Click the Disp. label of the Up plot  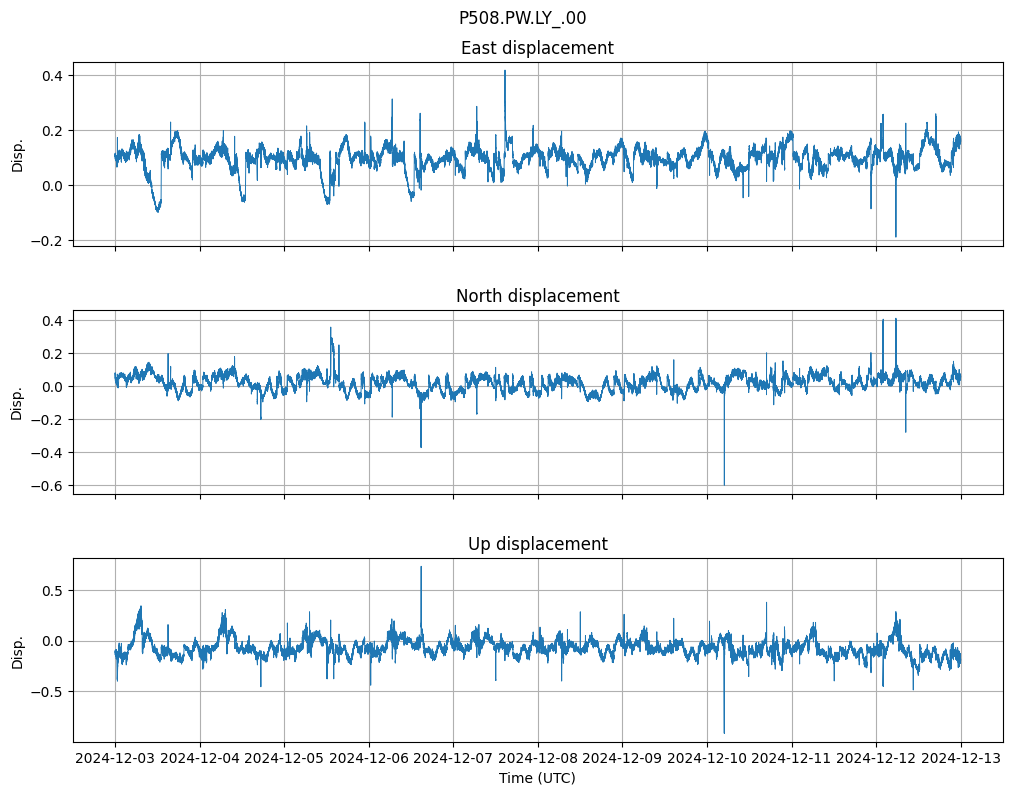tap(17, 650)
